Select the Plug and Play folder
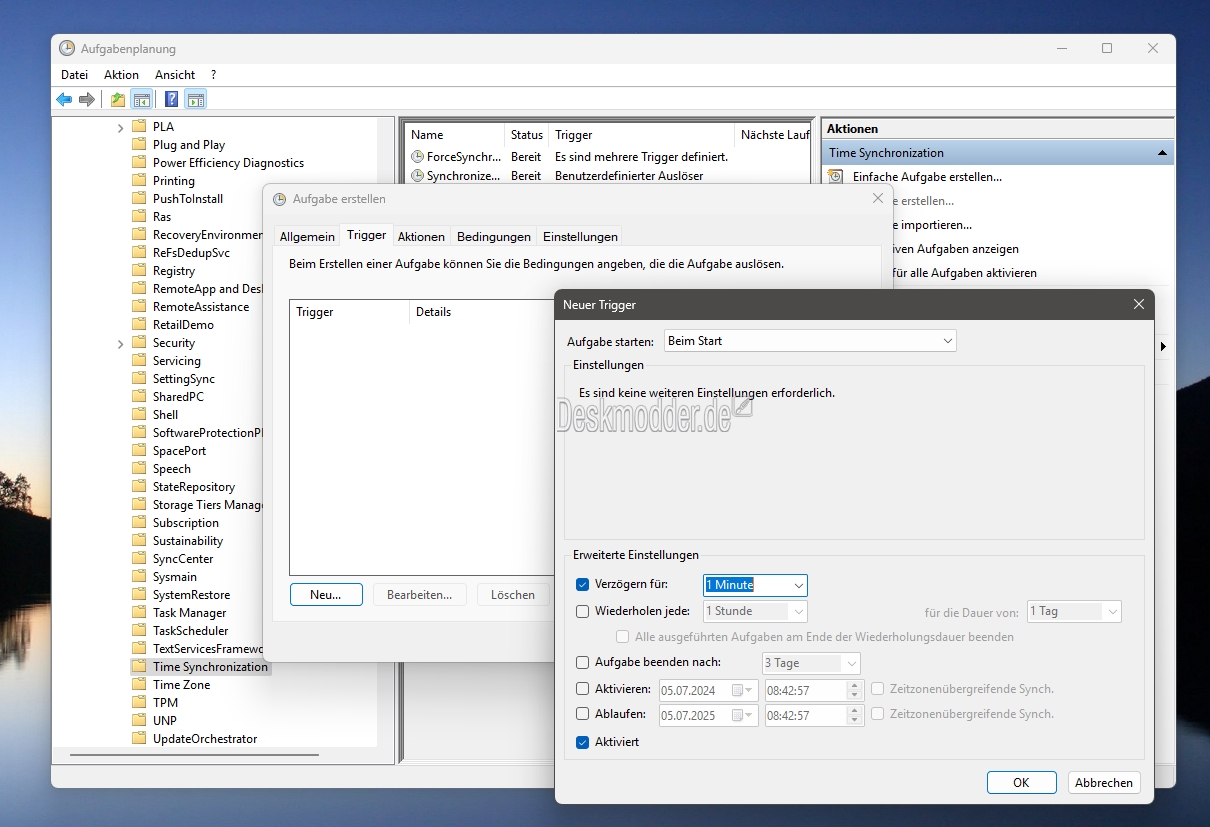The width and height of the screenshot is (1210, 827). pos(189,145)
